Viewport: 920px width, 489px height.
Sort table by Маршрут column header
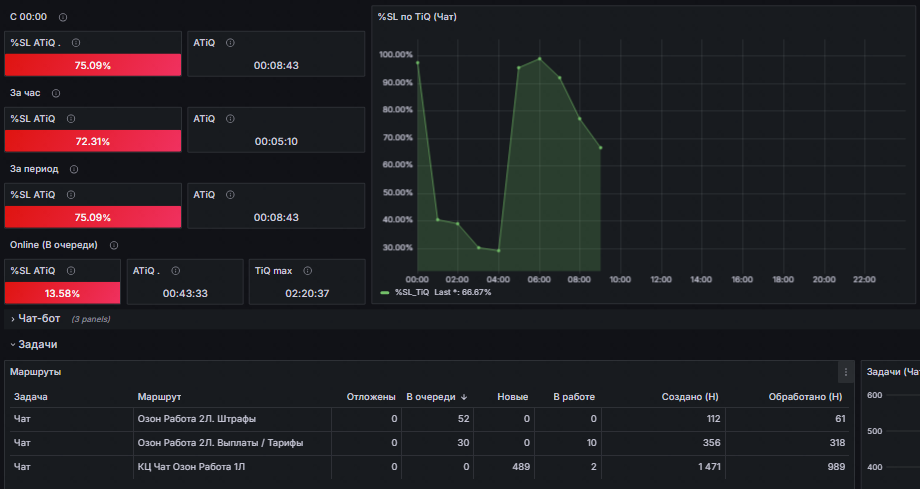coord(159,397)
